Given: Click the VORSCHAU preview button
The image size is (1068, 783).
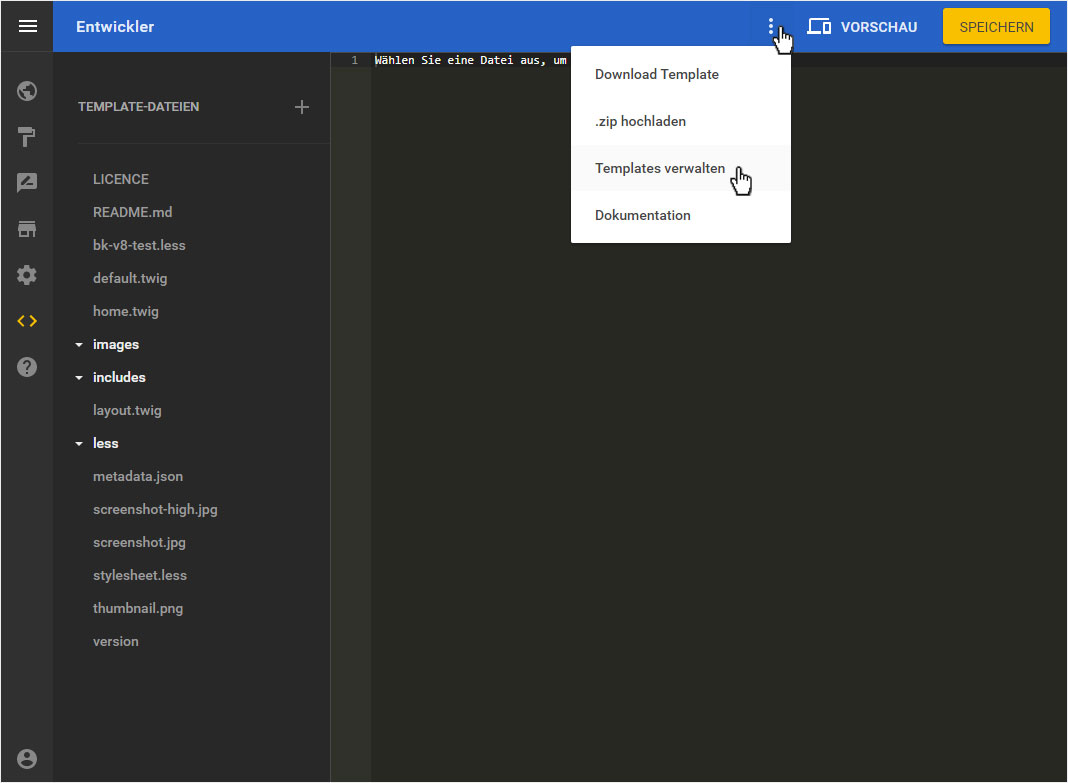Looking at the screenshot, I should pos(862,27).
